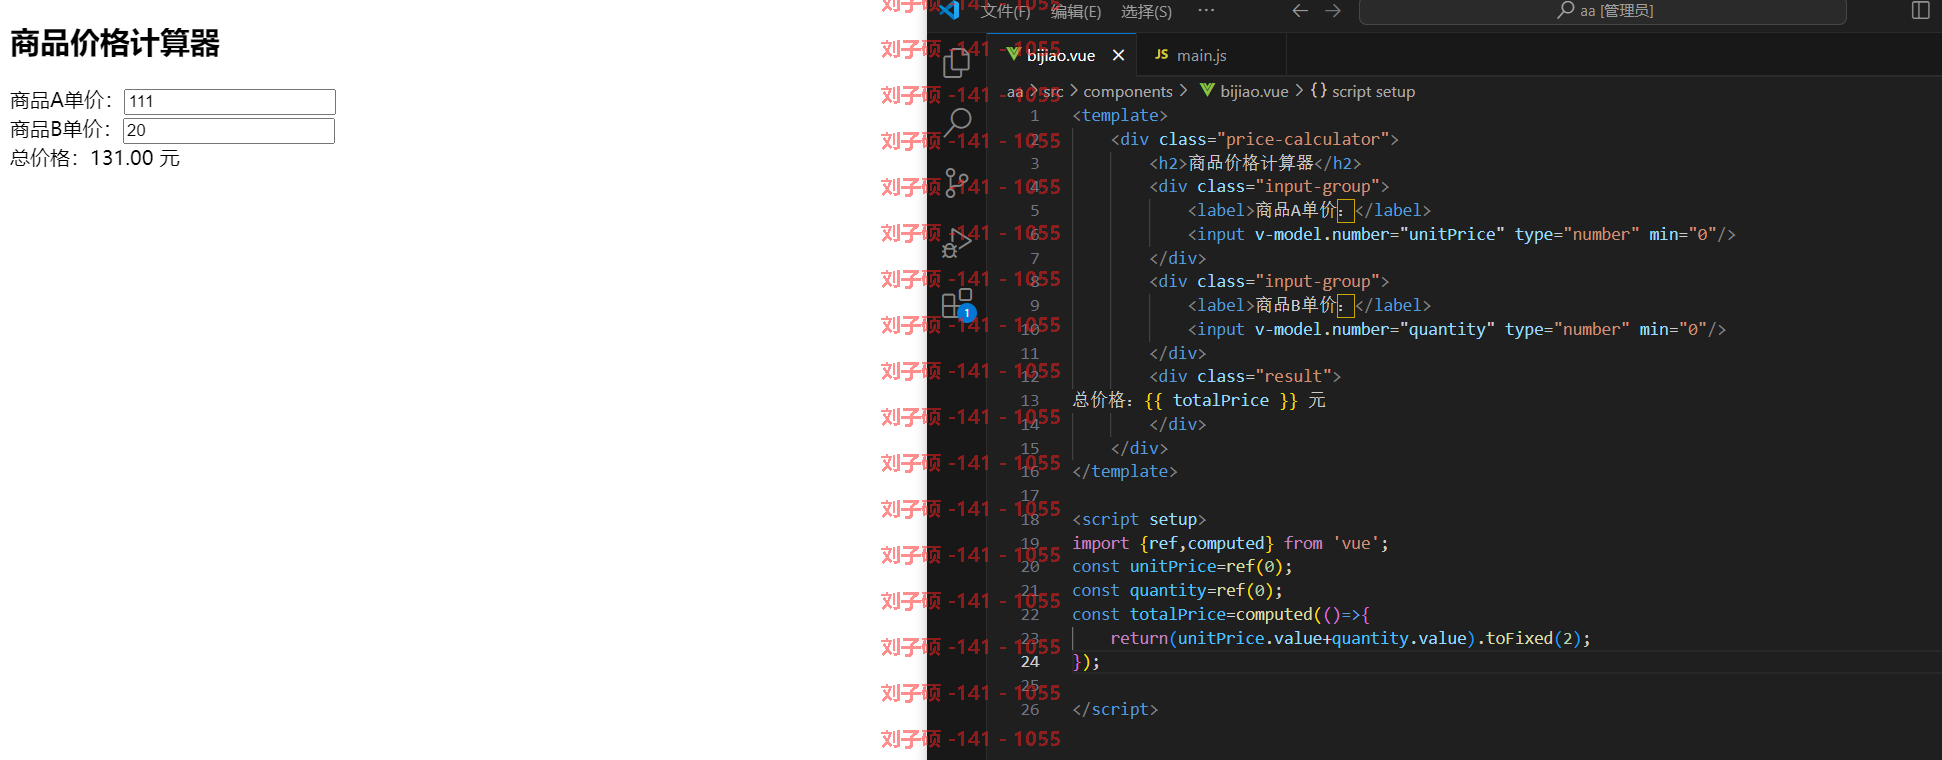The height and width of the screenshot is (760, 1942).
Task: Open the 编辑(E) menu
Action: (x=1076, y=11)
